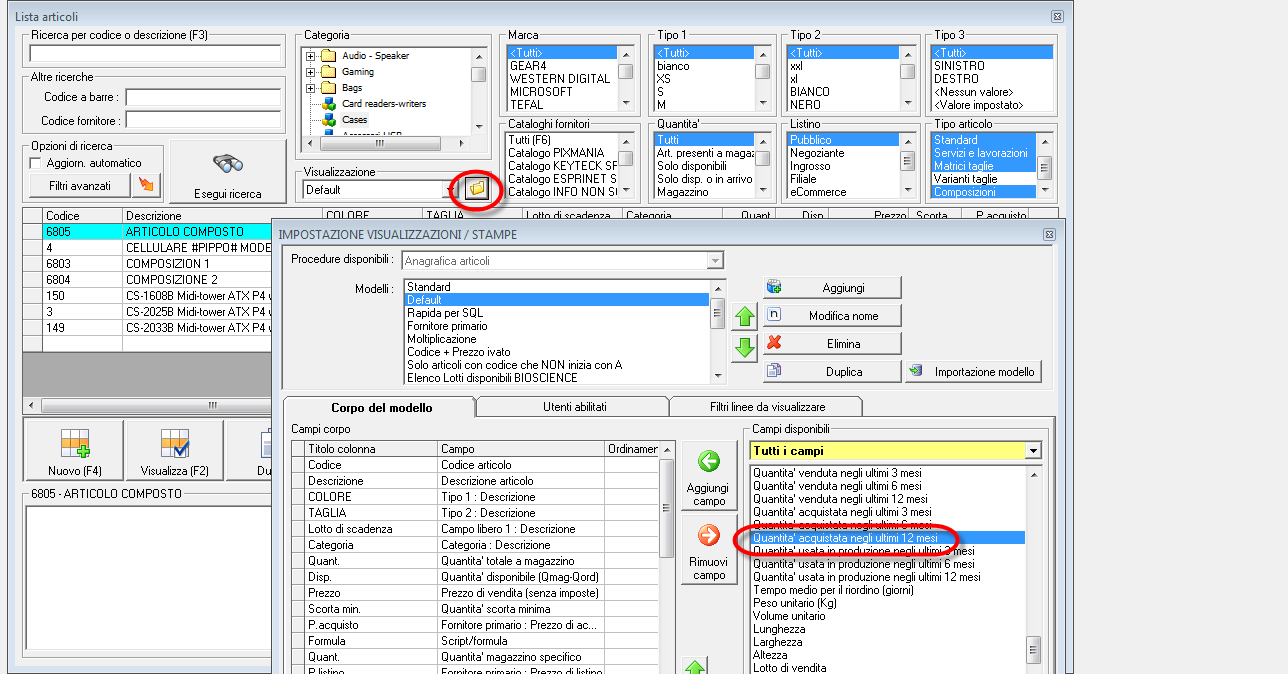Click the Modelli list vertical scrollbar
Viewport: 1288px width, 674px height.
click(x=717, y=331)
